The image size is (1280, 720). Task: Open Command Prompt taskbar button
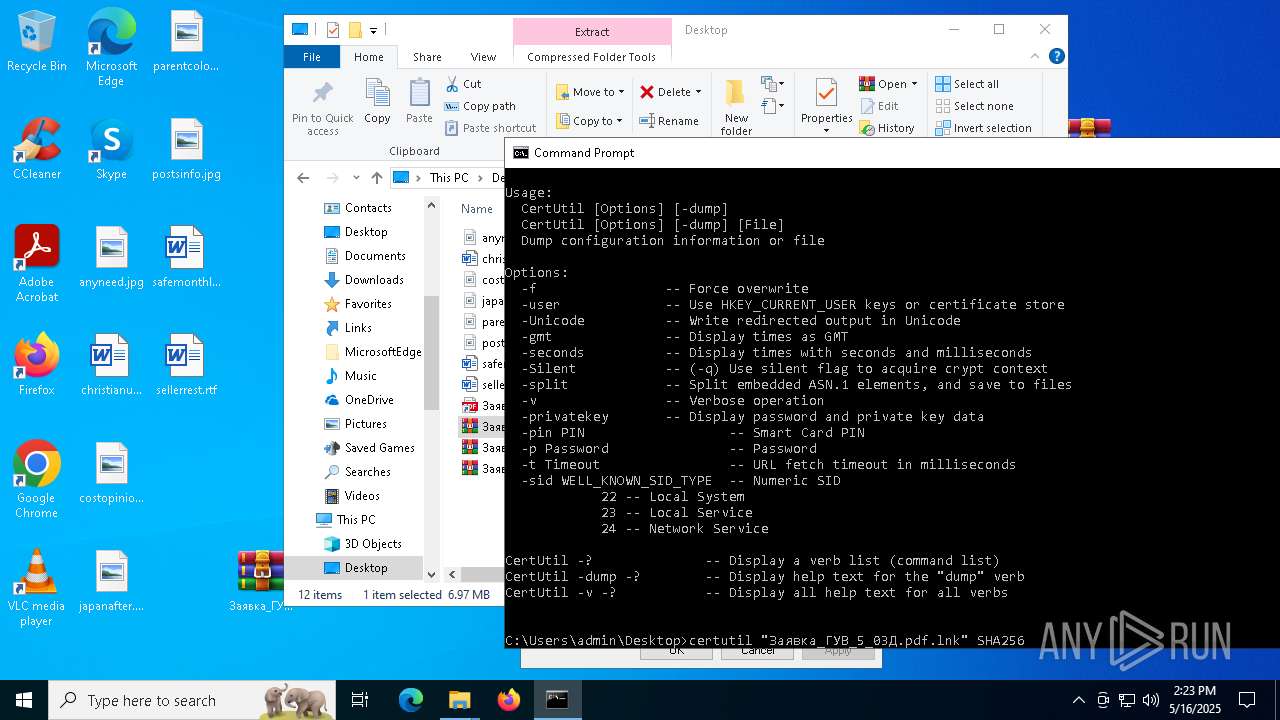point(557,701)
